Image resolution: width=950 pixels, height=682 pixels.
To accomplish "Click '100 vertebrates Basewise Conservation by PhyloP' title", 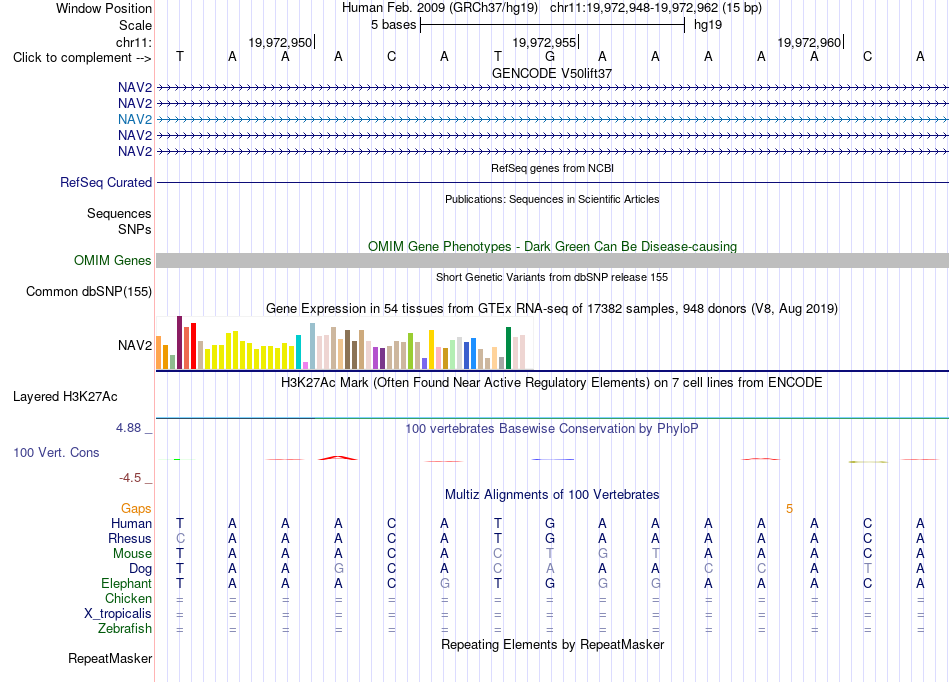I will pos(552,429).
